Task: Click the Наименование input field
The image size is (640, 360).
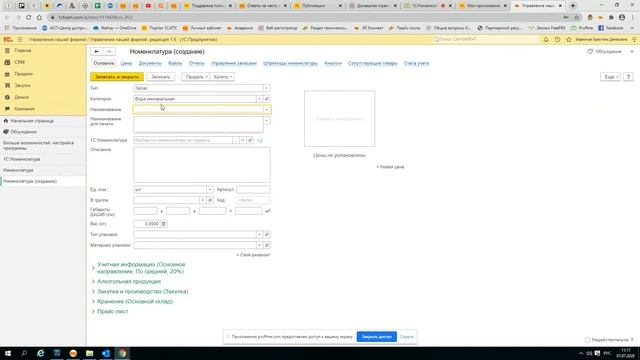Action: click(x=198, y=109)
